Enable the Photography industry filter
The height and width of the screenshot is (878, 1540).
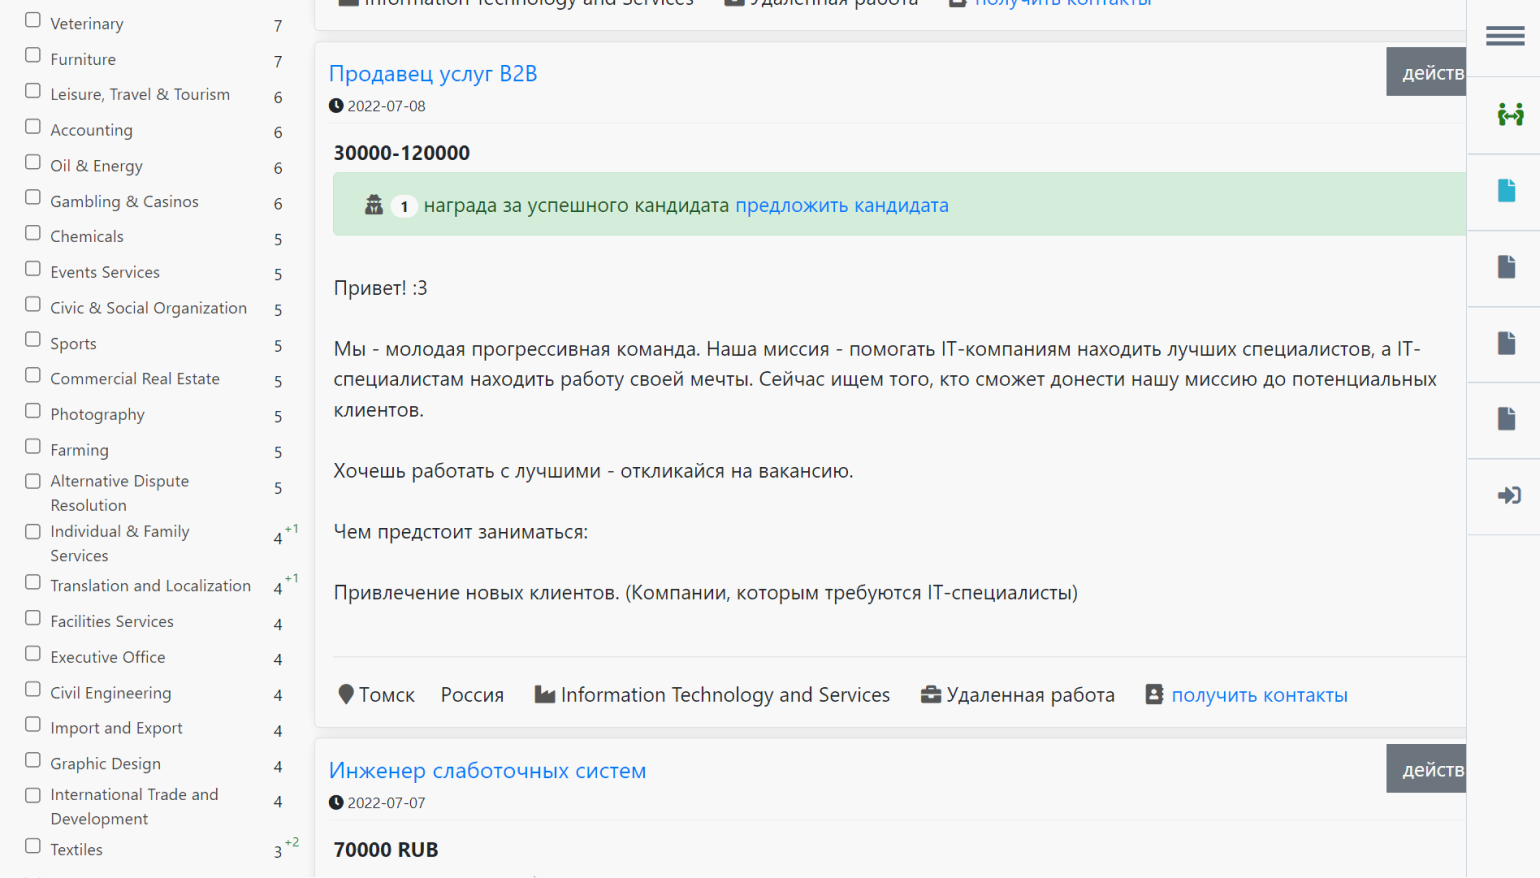point(33,411)
